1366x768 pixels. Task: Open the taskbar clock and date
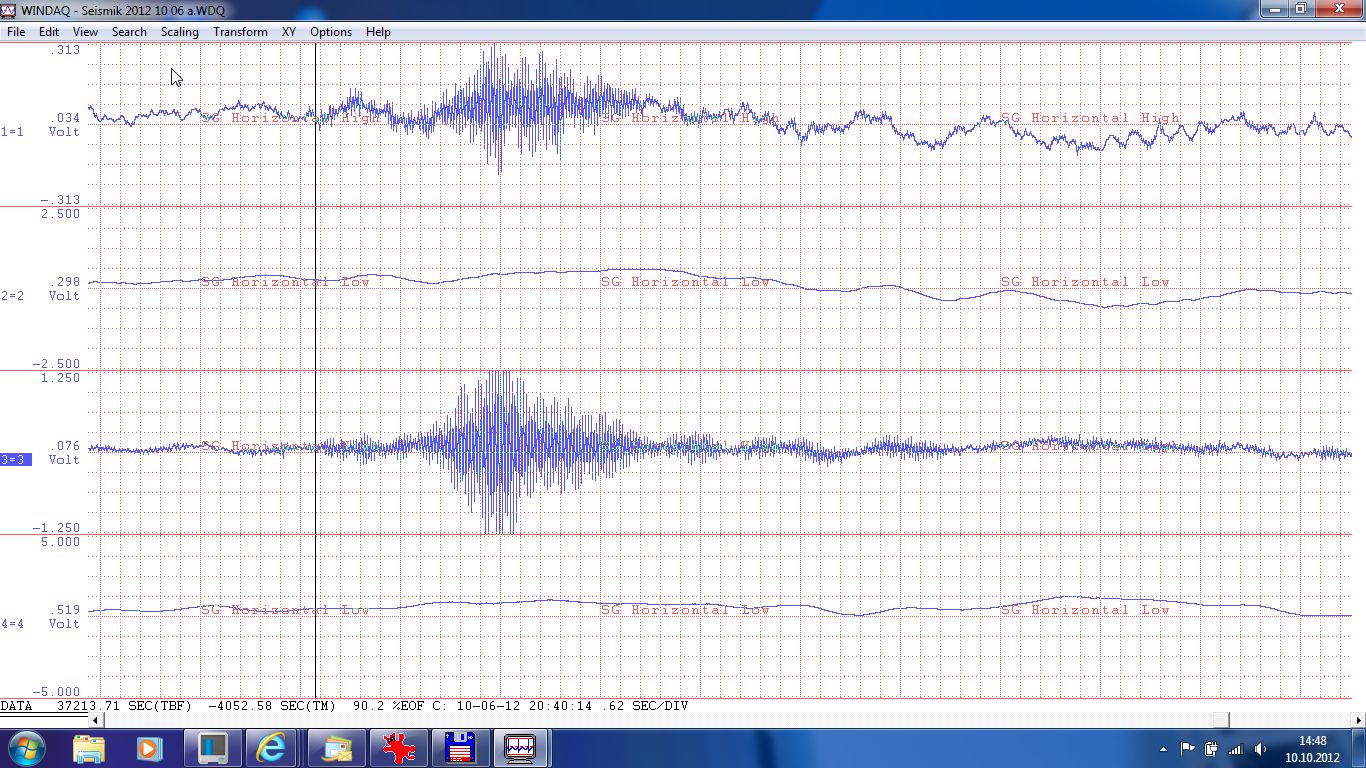click(x=1312, y=749)
